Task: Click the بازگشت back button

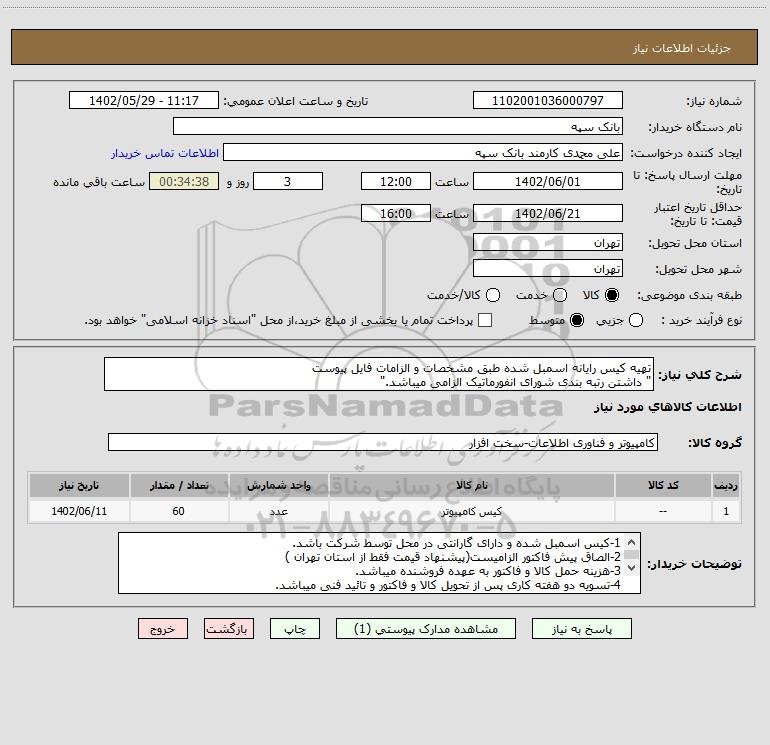Action: pyautogui.click(x=229, y=629)
